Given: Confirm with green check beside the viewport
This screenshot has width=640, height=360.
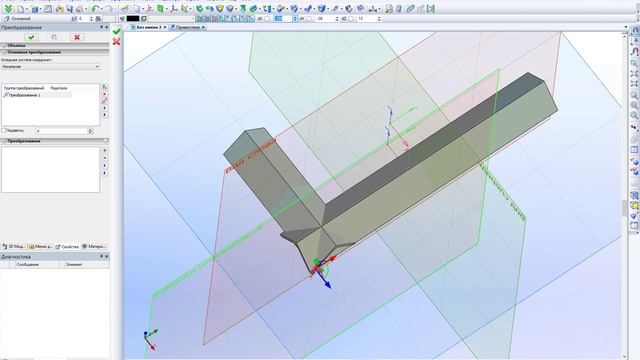Looking at the screenshot, I should 117,31.
